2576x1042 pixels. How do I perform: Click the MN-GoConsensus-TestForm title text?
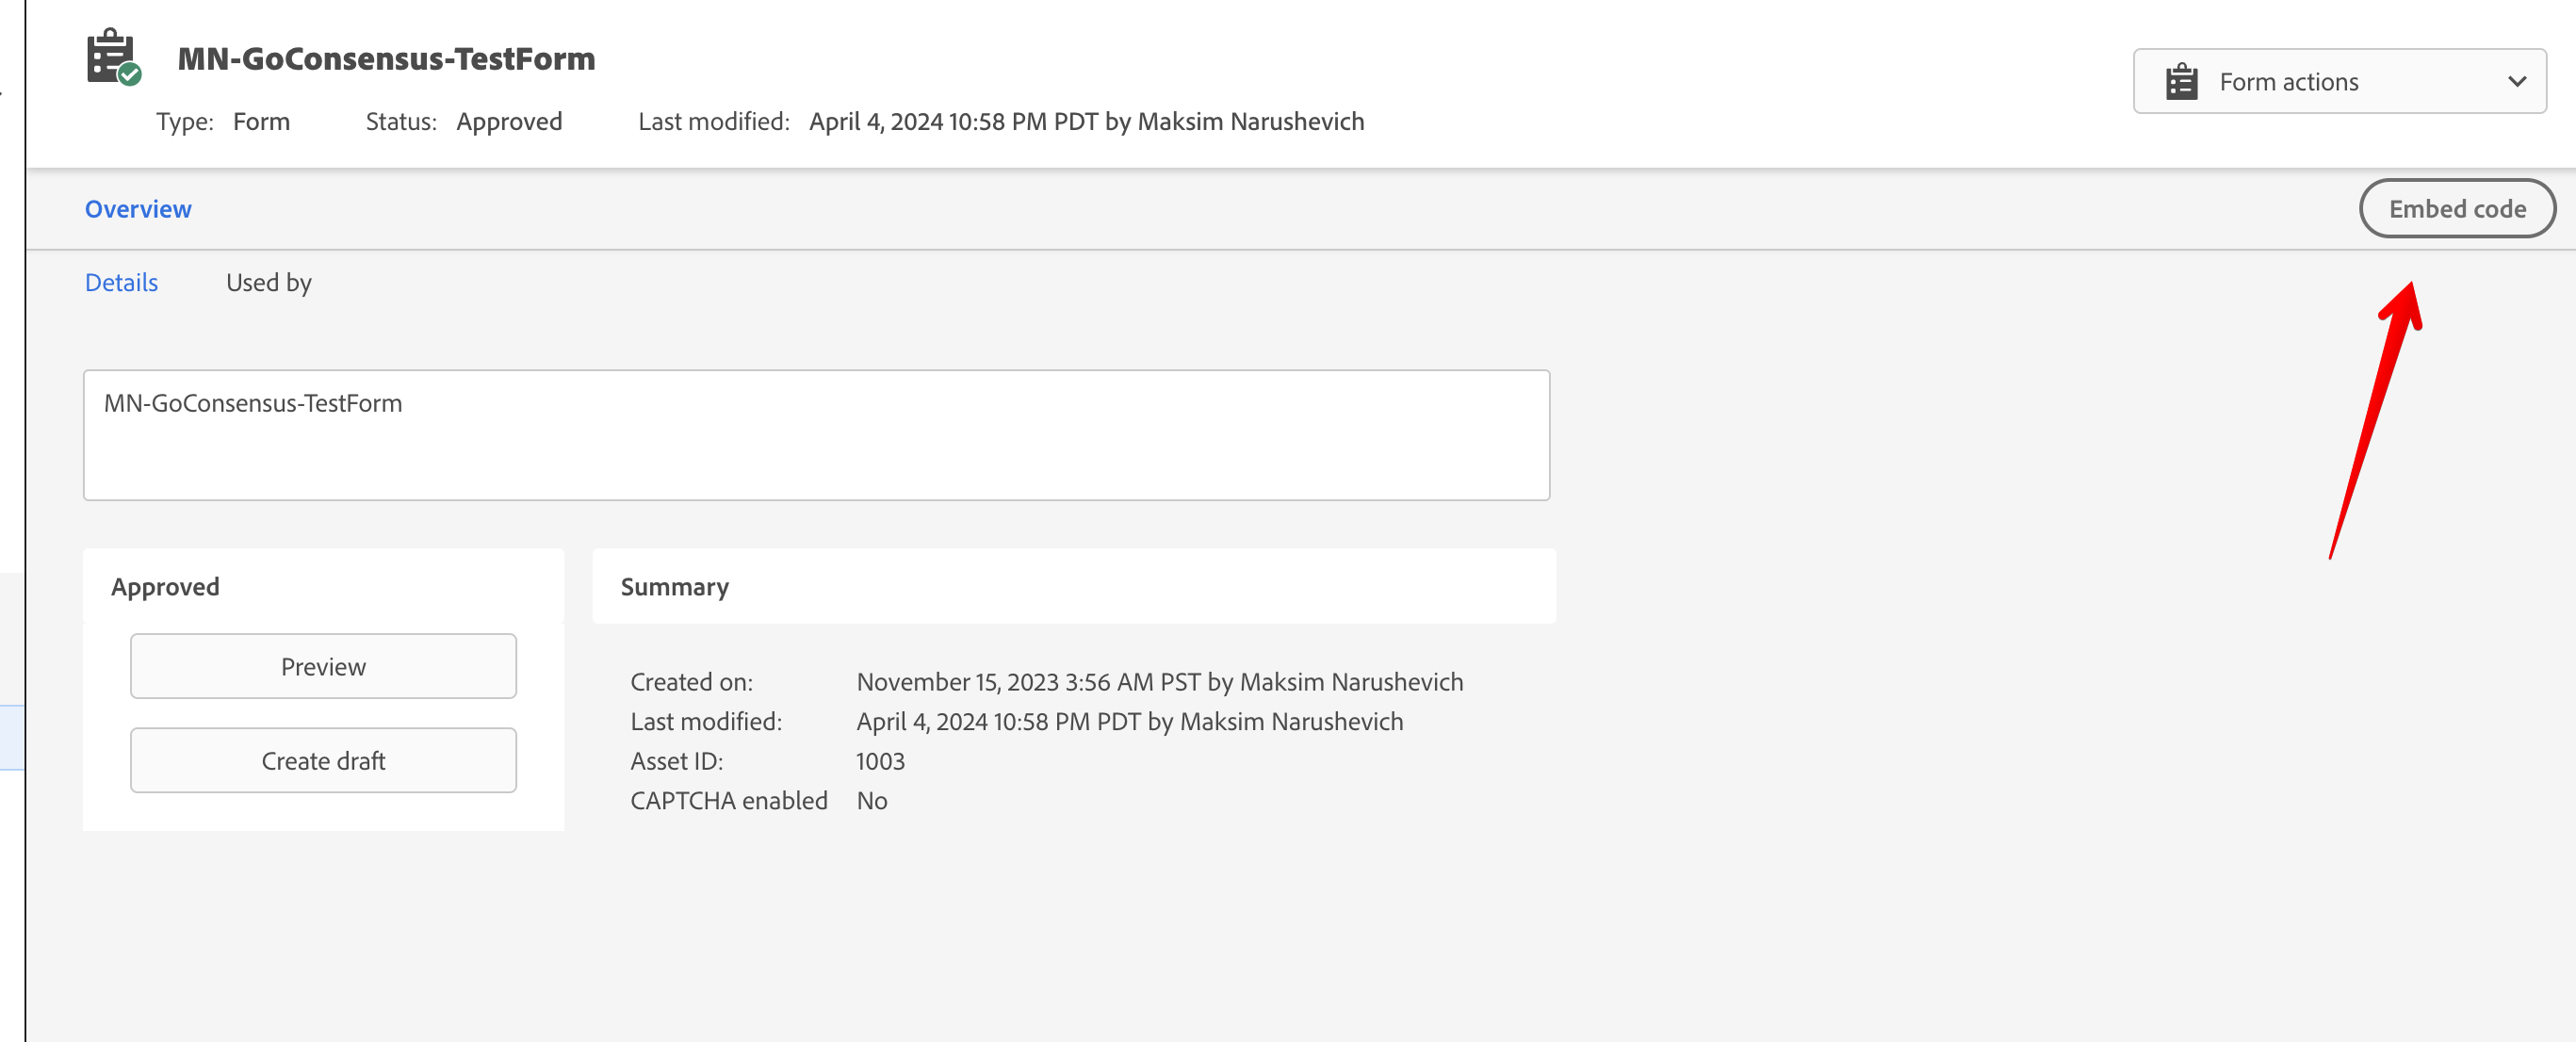(x=386, y=58)
